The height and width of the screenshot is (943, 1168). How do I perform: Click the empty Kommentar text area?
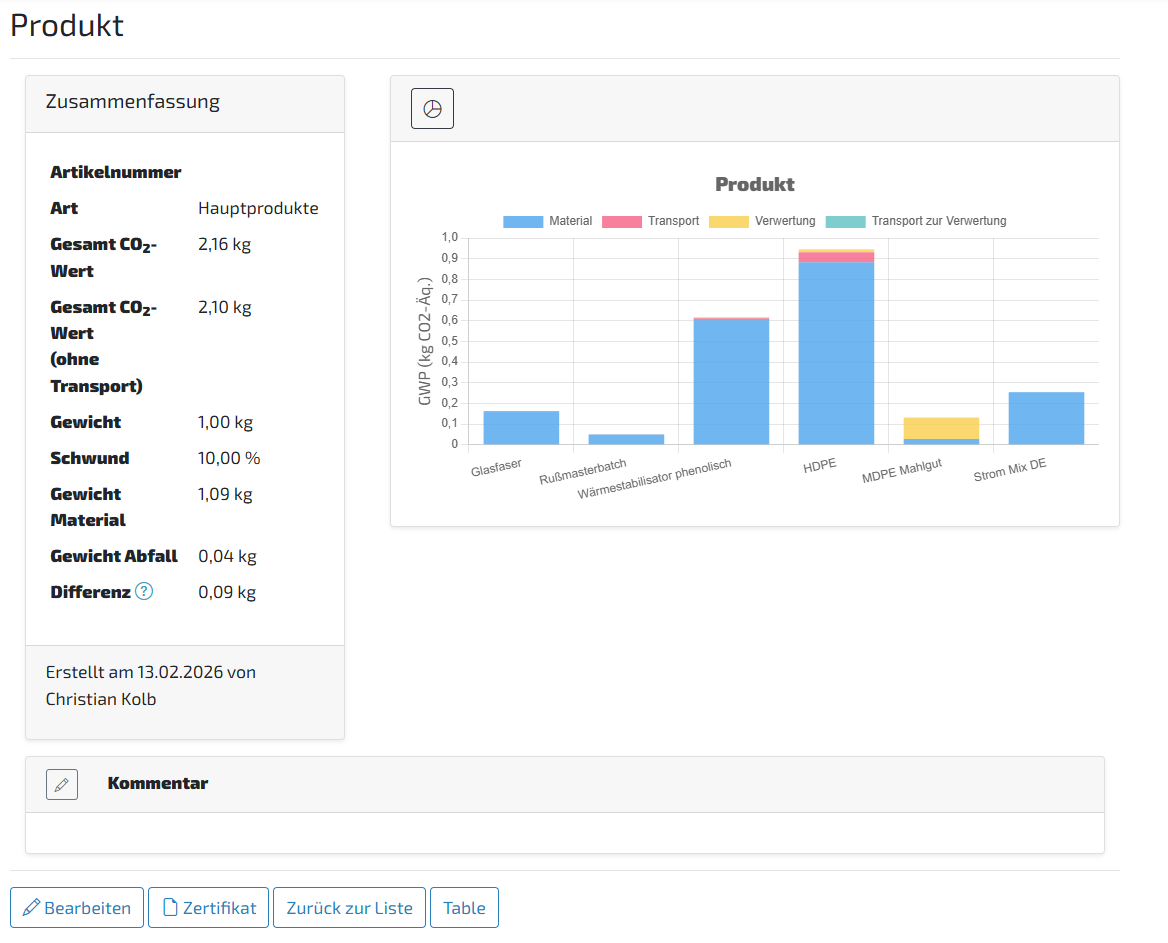click(x=564, y=832)
